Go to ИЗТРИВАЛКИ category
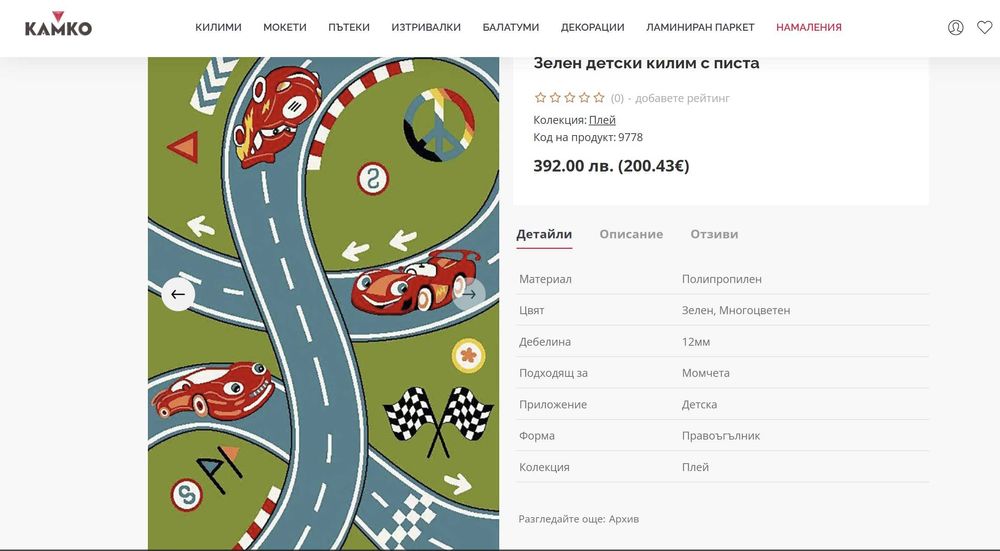The height and width of the screenshot is (551, 1000). [426, 27]
